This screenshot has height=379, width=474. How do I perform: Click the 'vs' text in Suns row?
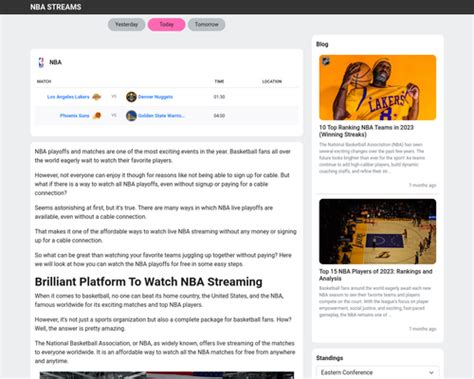pos(114,116)
